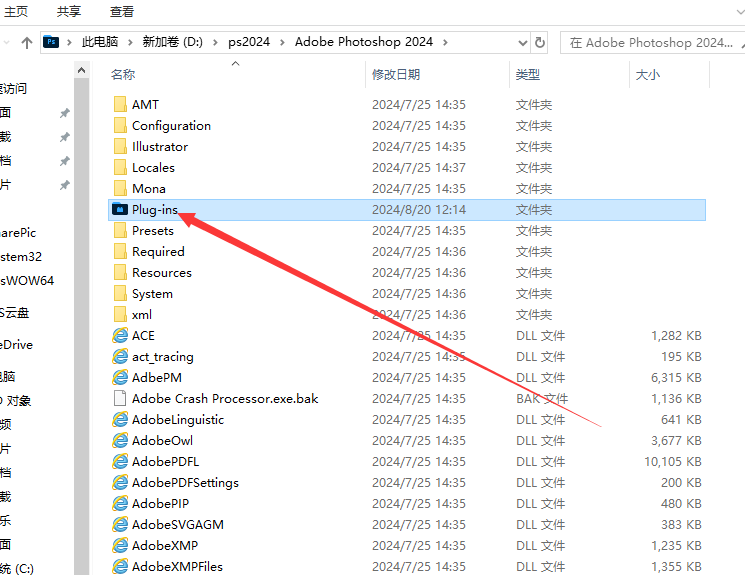Open the 主页 ribbon tab

click(x=16, y=11)
